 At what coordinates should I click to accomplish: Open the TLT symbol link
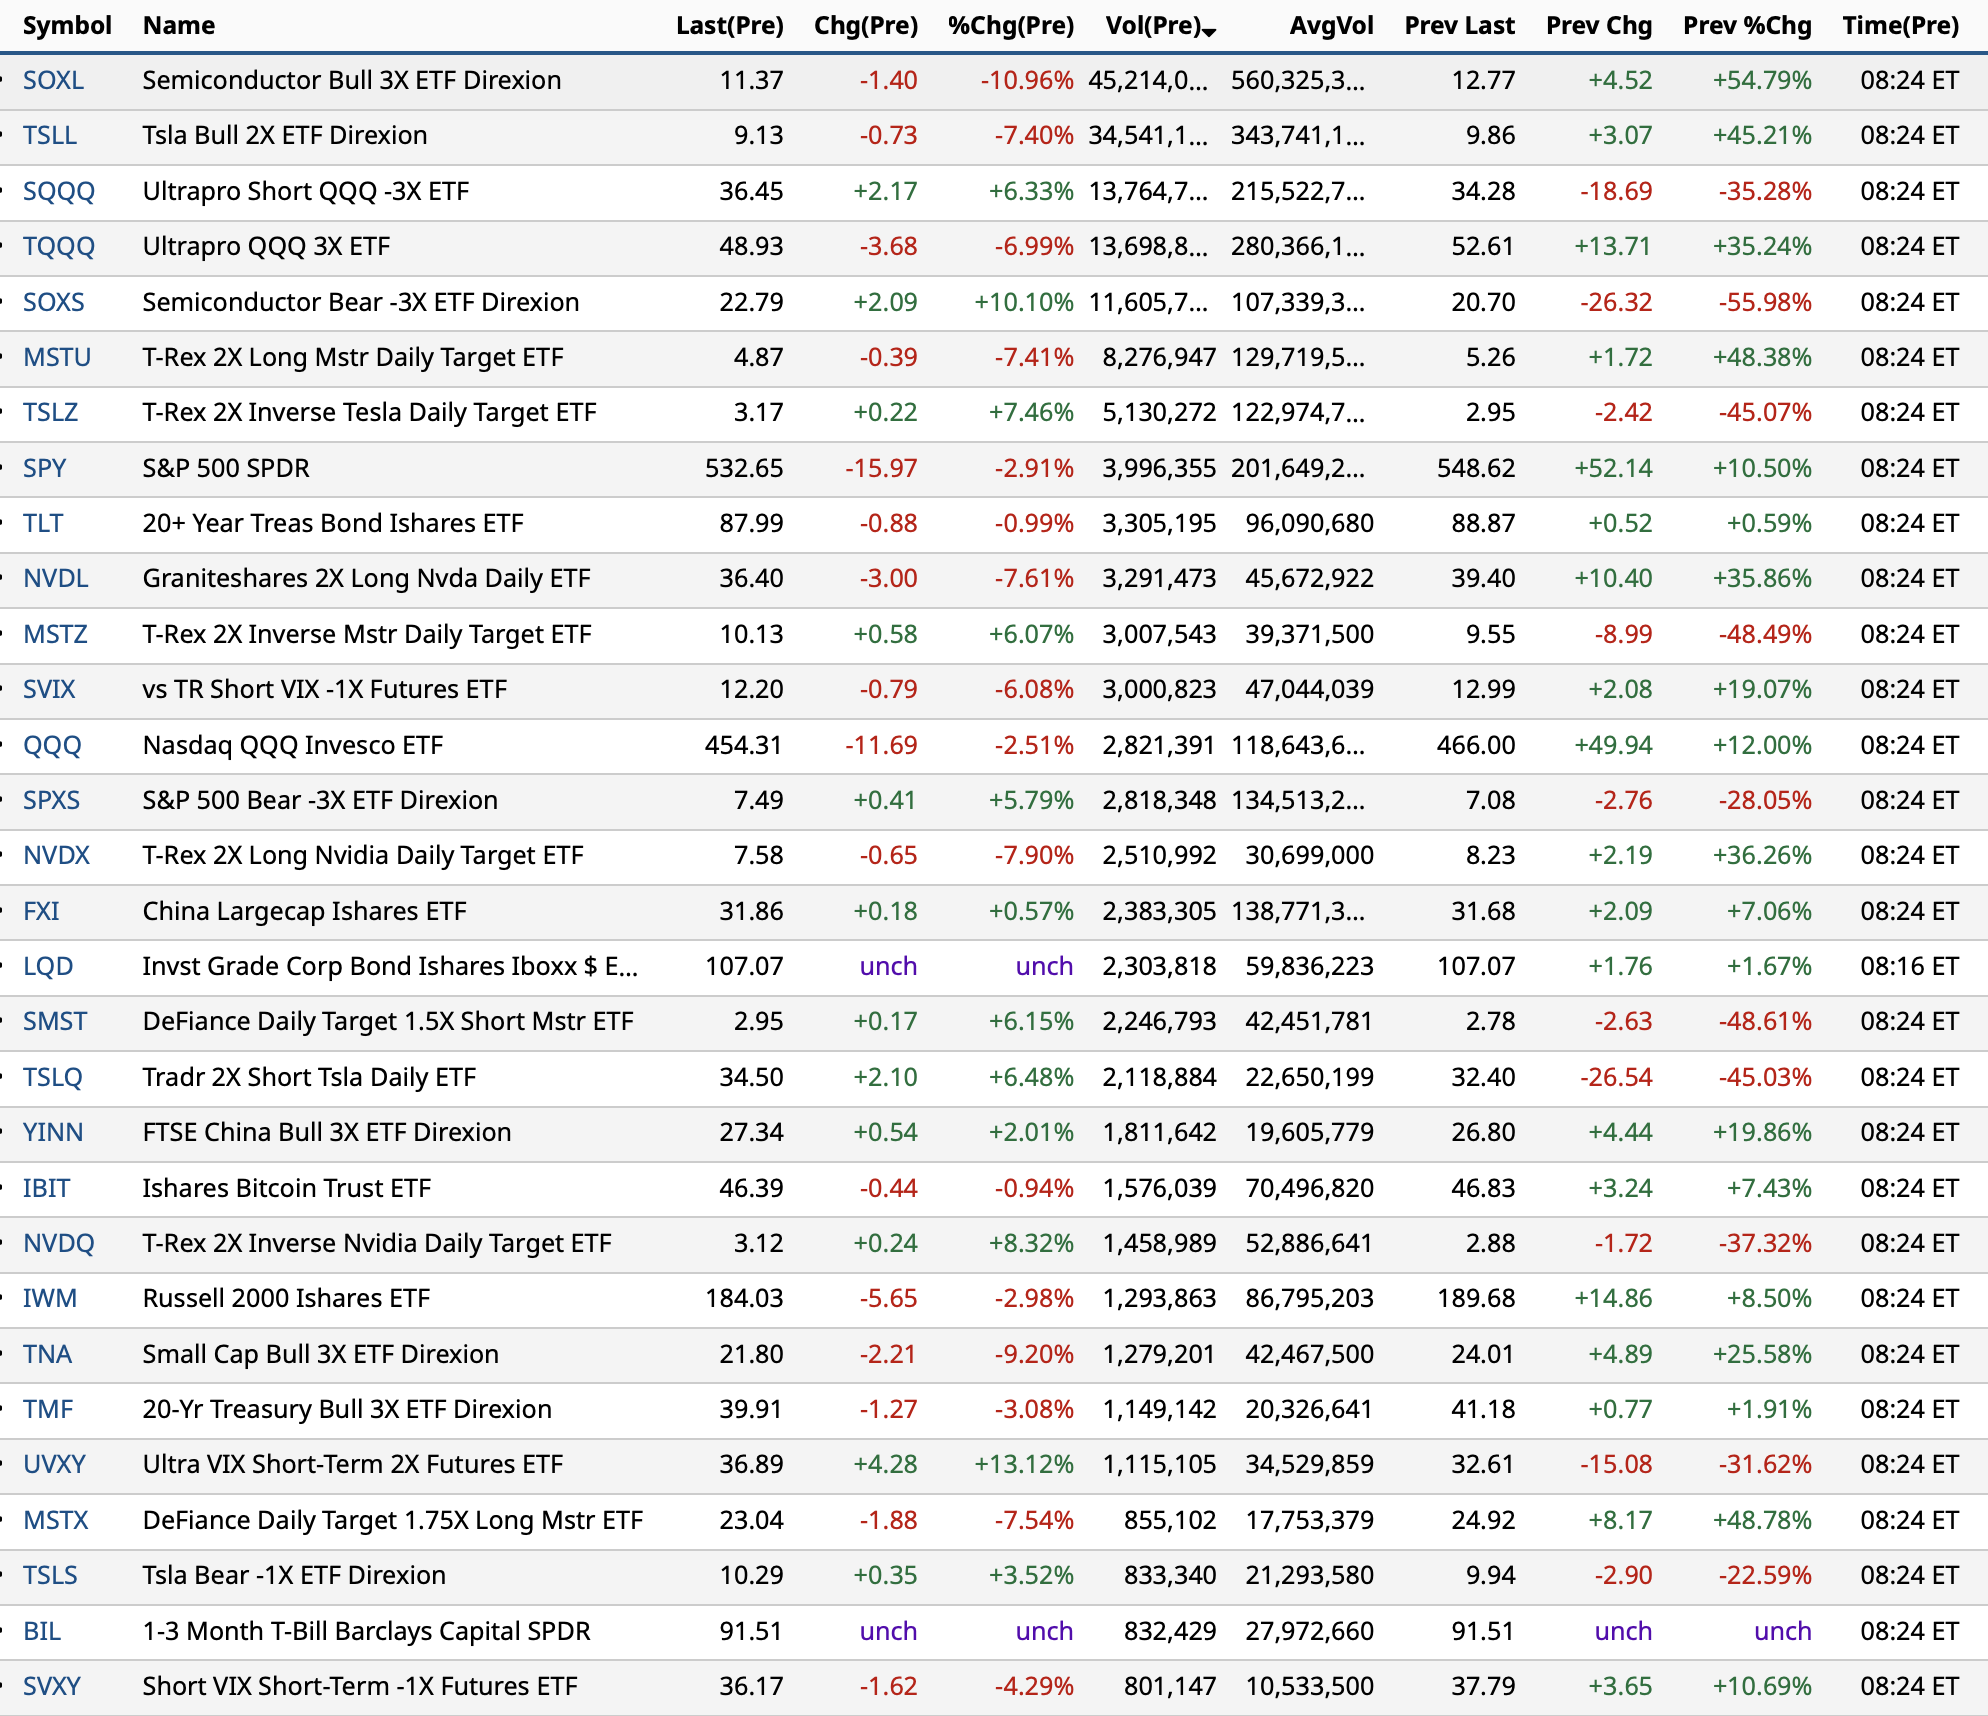43,523
